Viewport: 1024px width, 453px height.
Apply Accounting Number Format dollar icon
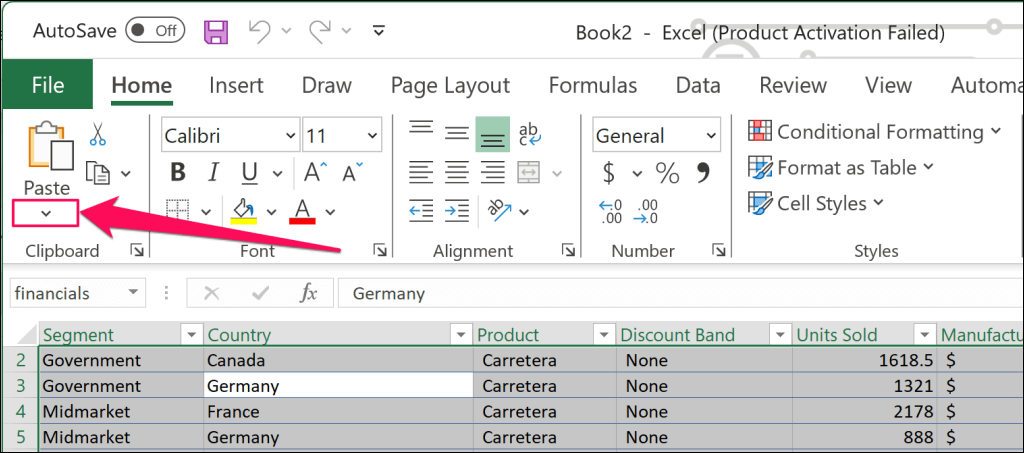point(609,172)
